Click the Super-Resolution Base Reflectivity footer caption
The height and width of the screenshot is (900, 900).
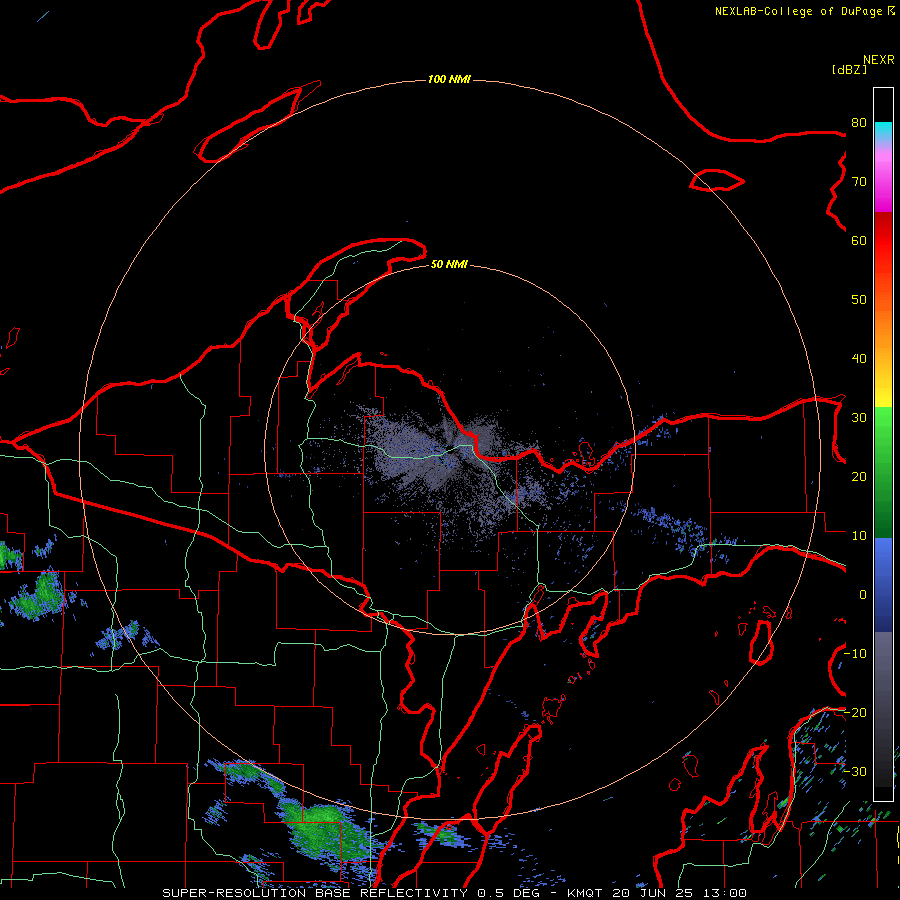pos(454,893)
